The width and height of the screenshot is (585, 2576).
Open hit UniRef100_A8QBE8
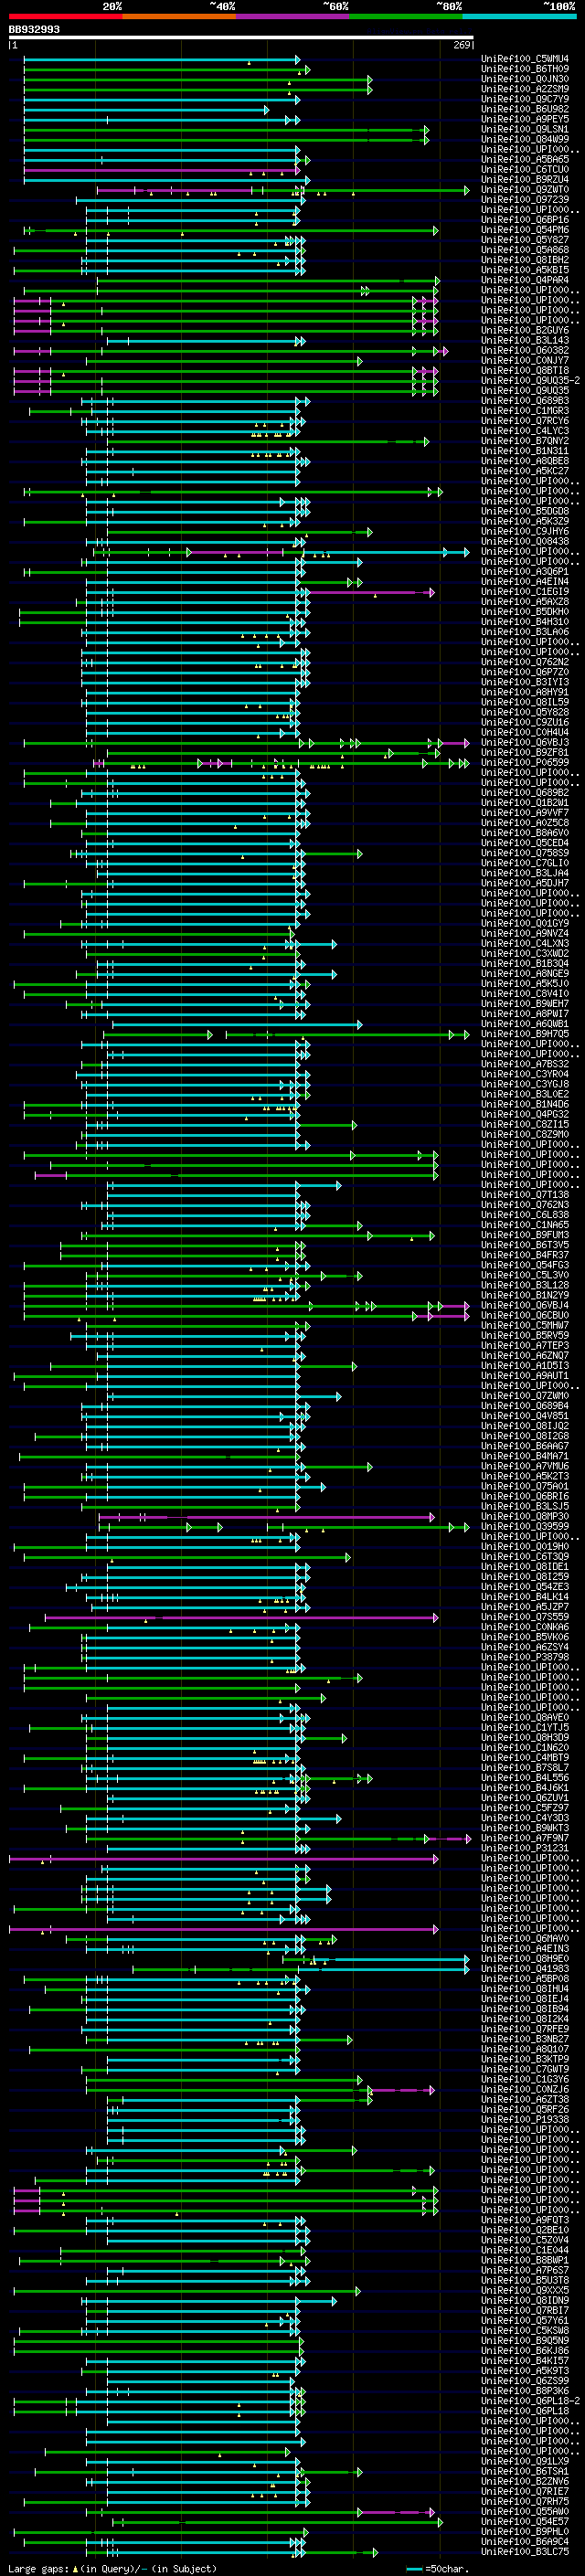(x=524, y=461)
